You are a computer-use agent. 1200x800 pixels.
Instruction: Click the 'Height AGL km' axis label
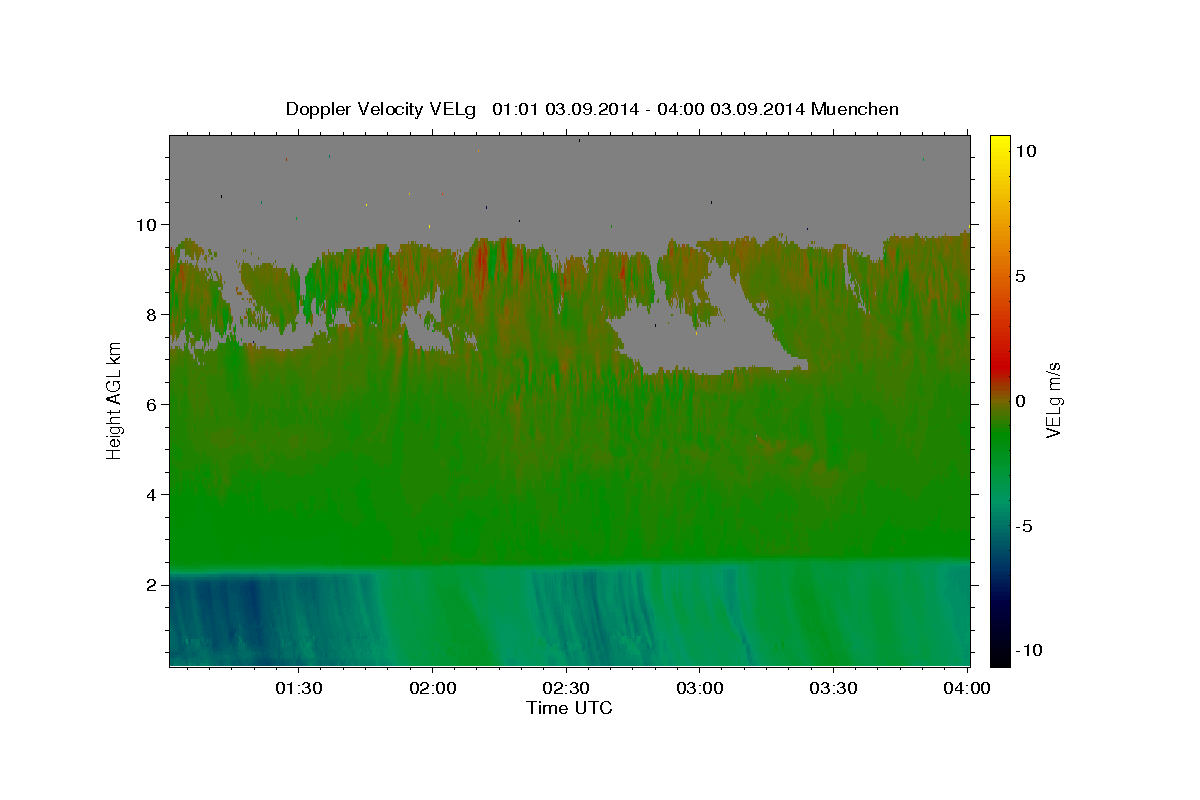(114, 400)
